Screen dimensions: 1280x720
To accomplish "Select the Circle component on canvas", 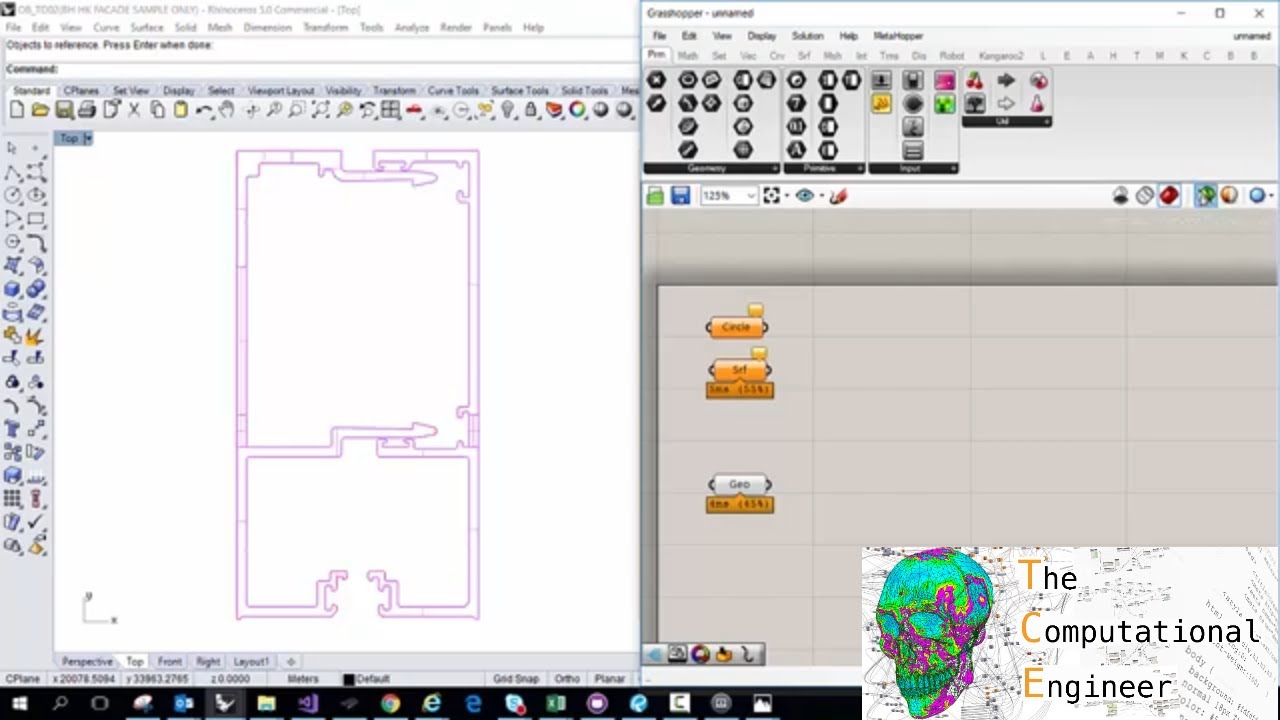I will [737, 327].
